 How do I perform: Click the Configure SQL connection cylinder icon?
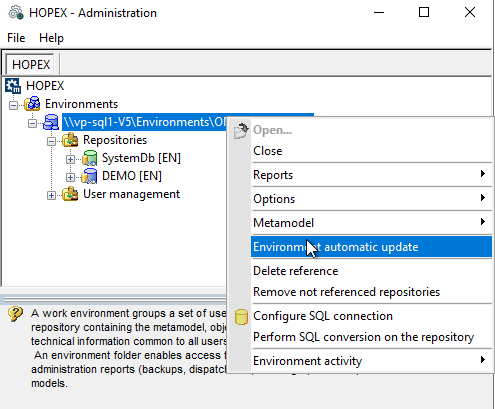241,317
